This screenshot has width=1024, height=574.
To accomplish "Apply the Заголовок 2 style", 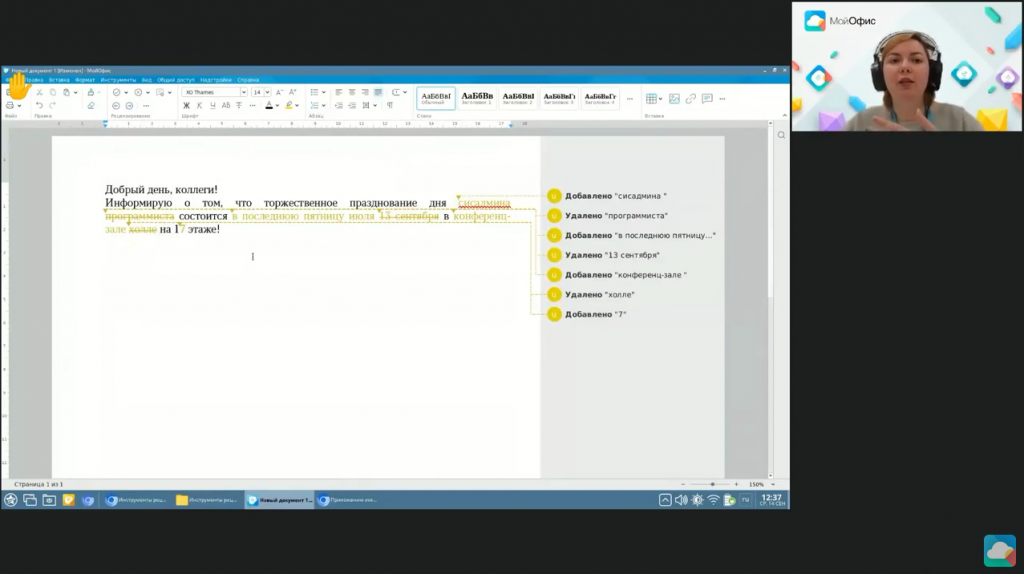I will pos(518,99).
